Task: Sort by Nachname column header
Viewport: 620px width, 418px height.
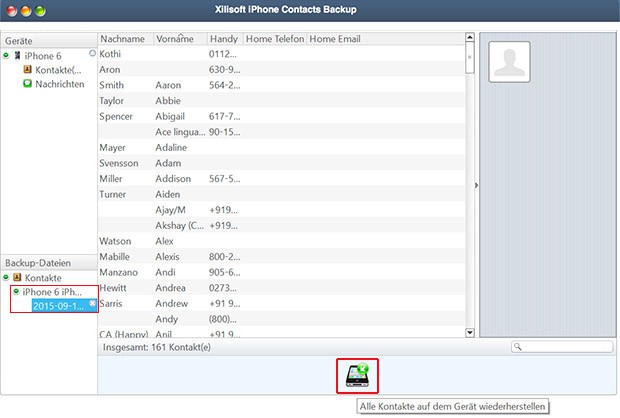Action: (x=125, y=39)
